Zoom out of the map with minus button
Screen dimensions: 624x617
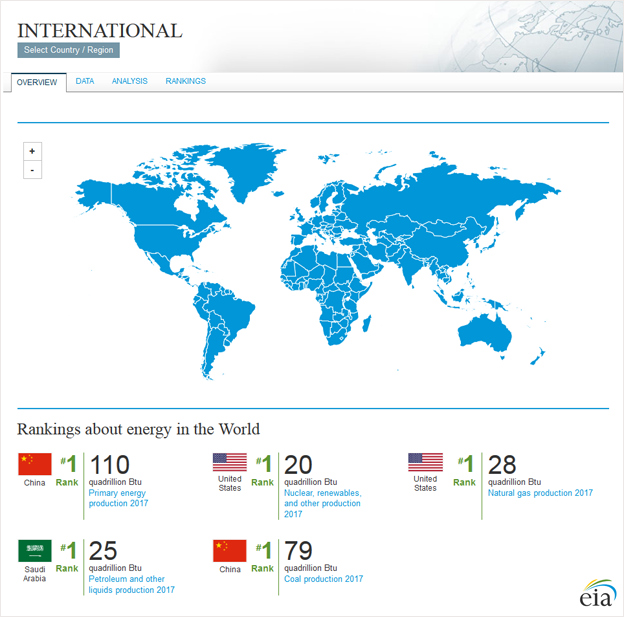pos(32,170)
